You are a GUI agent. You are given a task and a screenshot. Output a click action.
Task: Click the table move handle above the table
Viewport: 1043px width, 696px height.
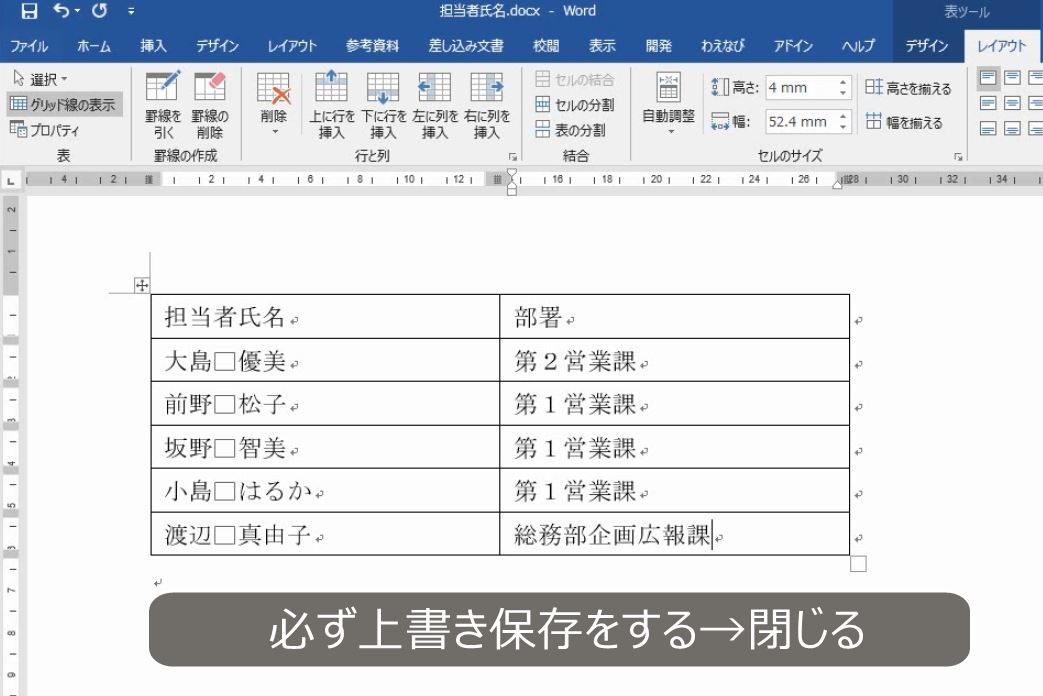click(144, 283)
